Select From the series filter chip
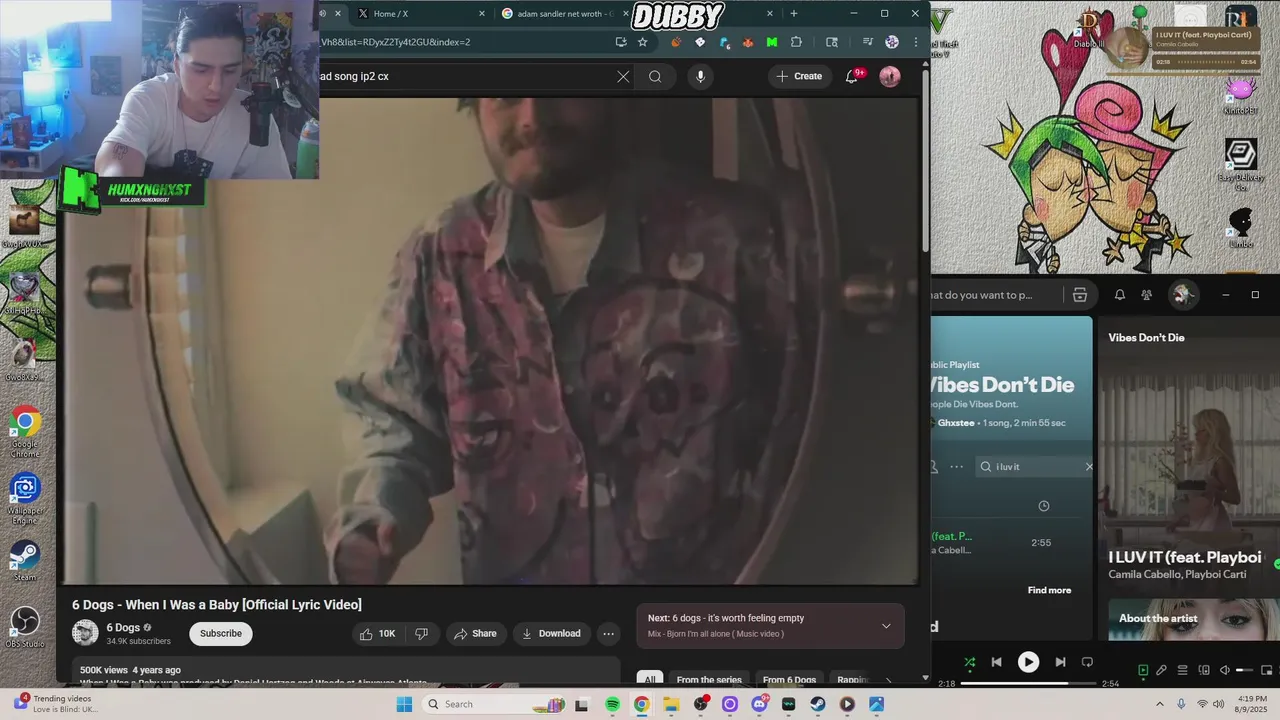The height and width of the screenshot is (720, 1280). tap(709, 680)
